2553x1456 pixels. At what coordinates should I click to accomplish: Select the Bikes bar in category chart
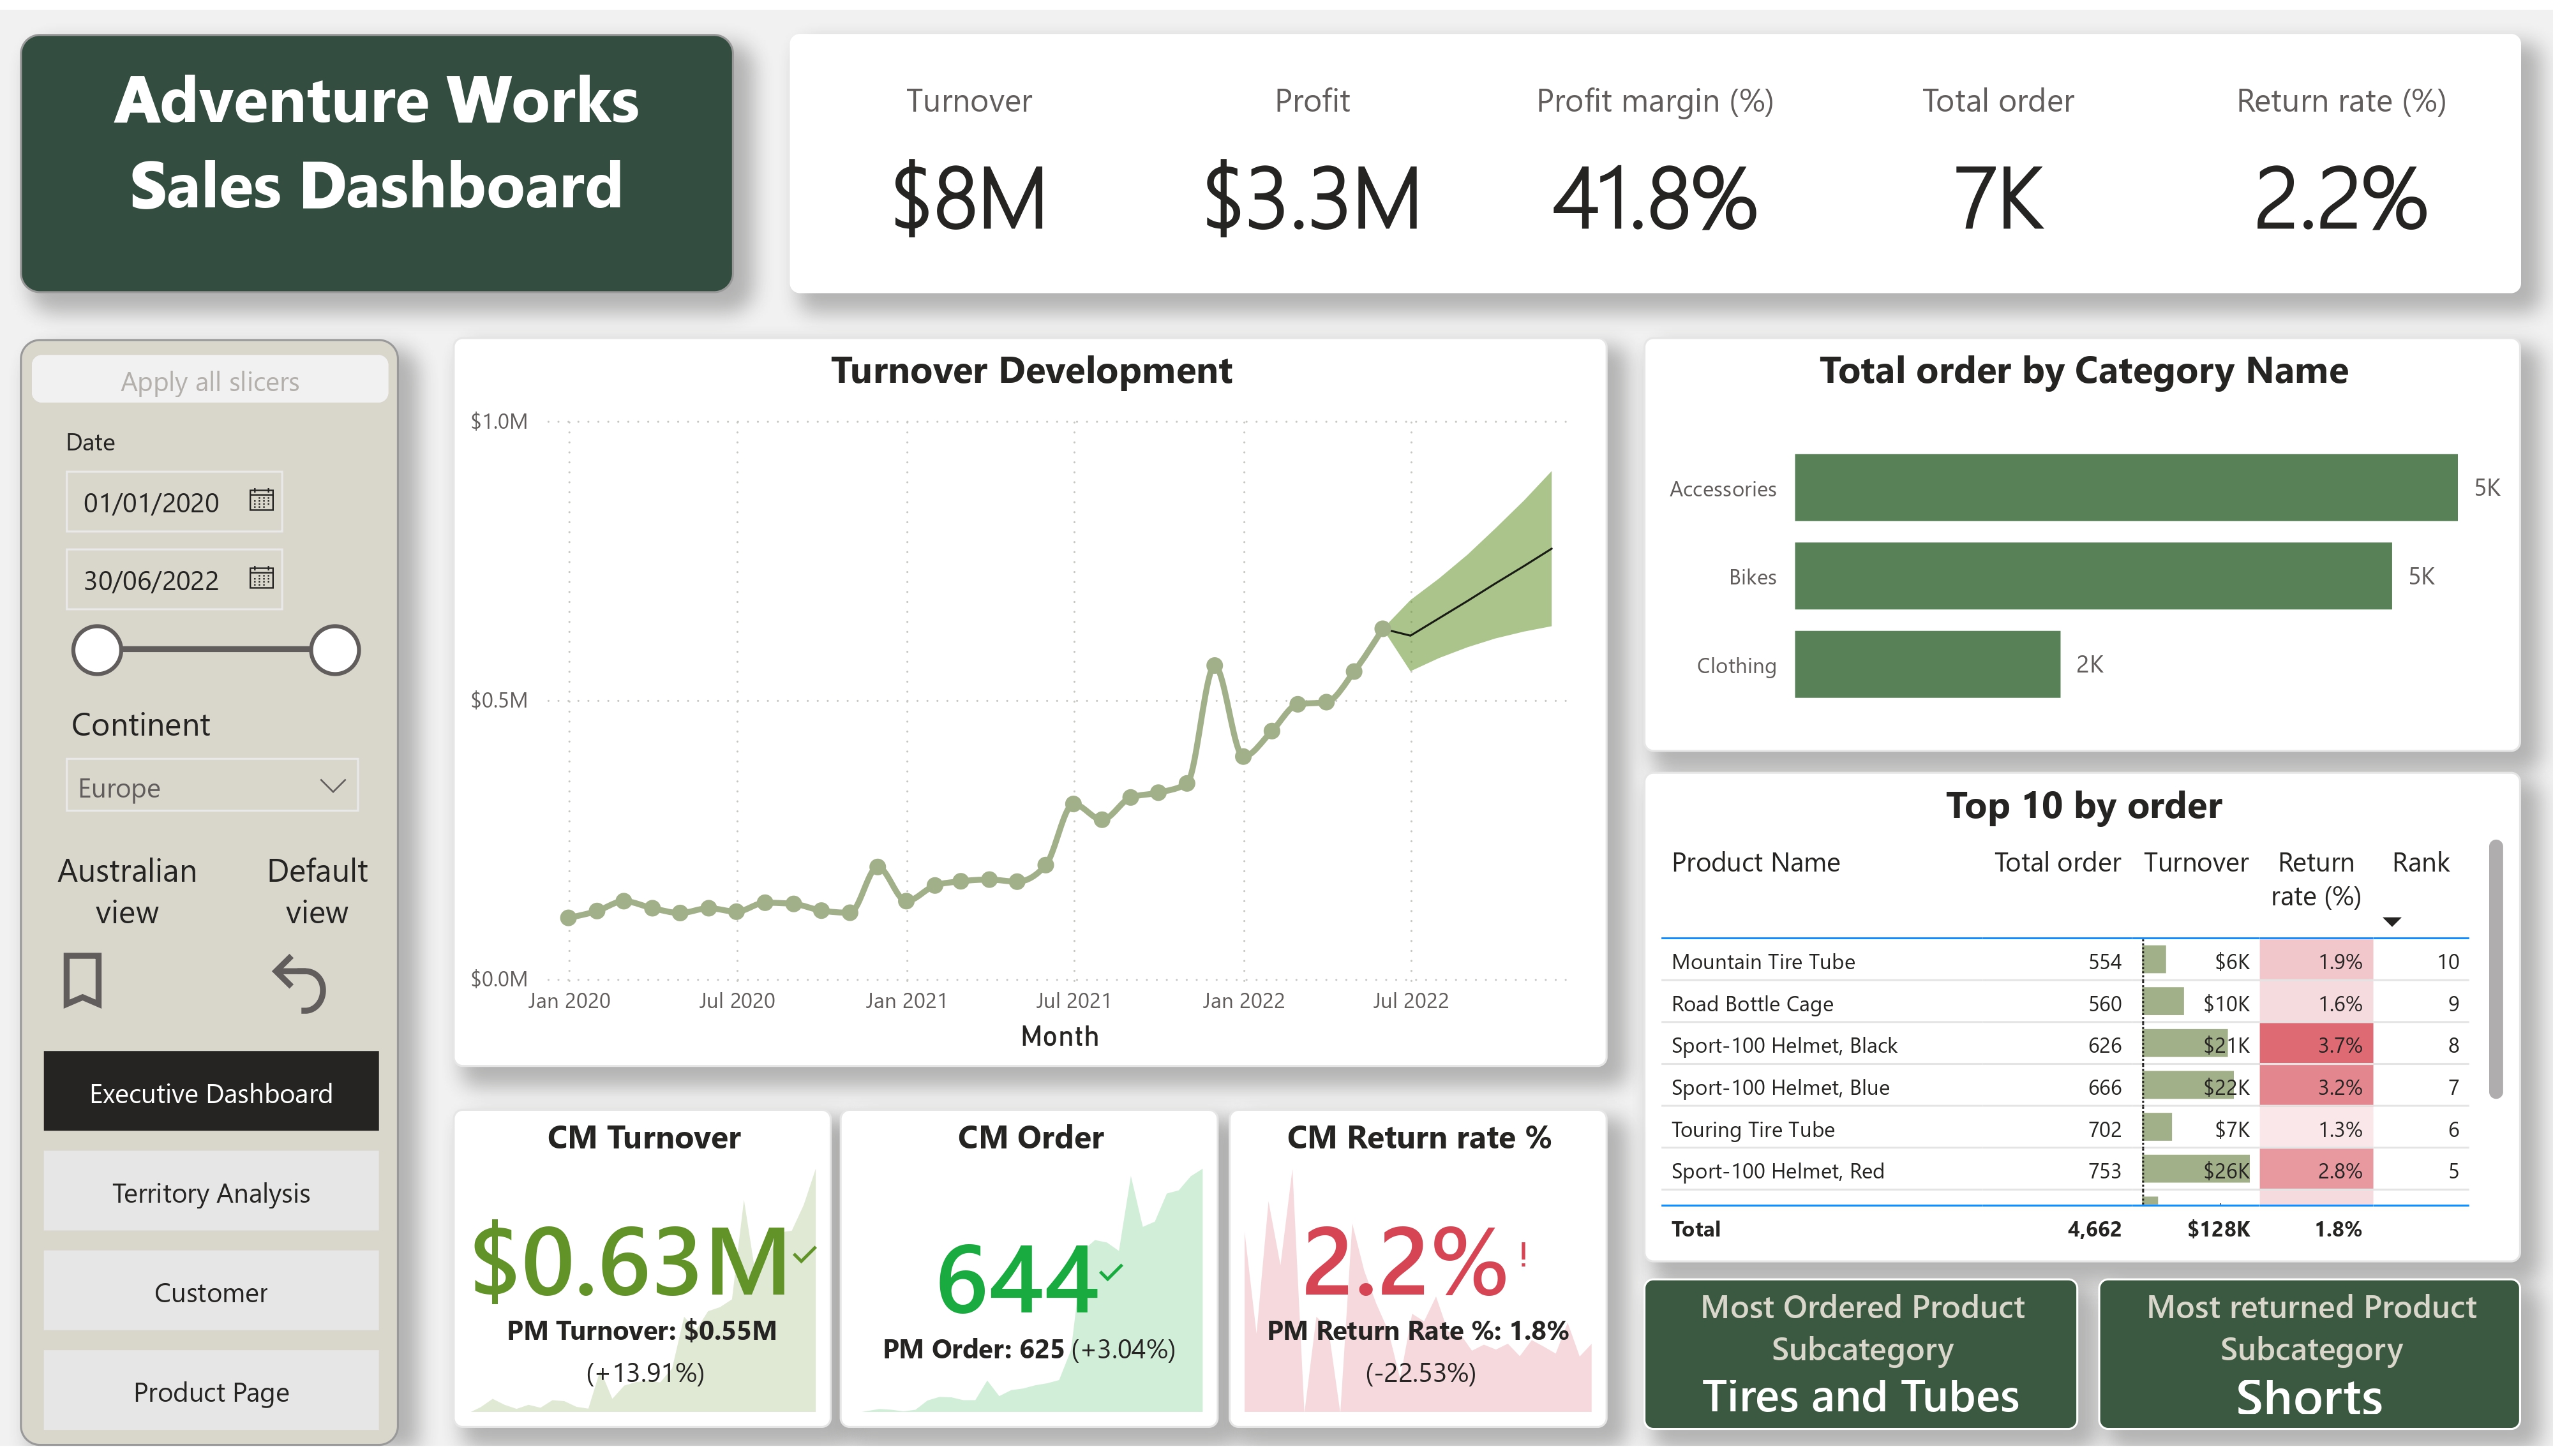(2093, 576)
